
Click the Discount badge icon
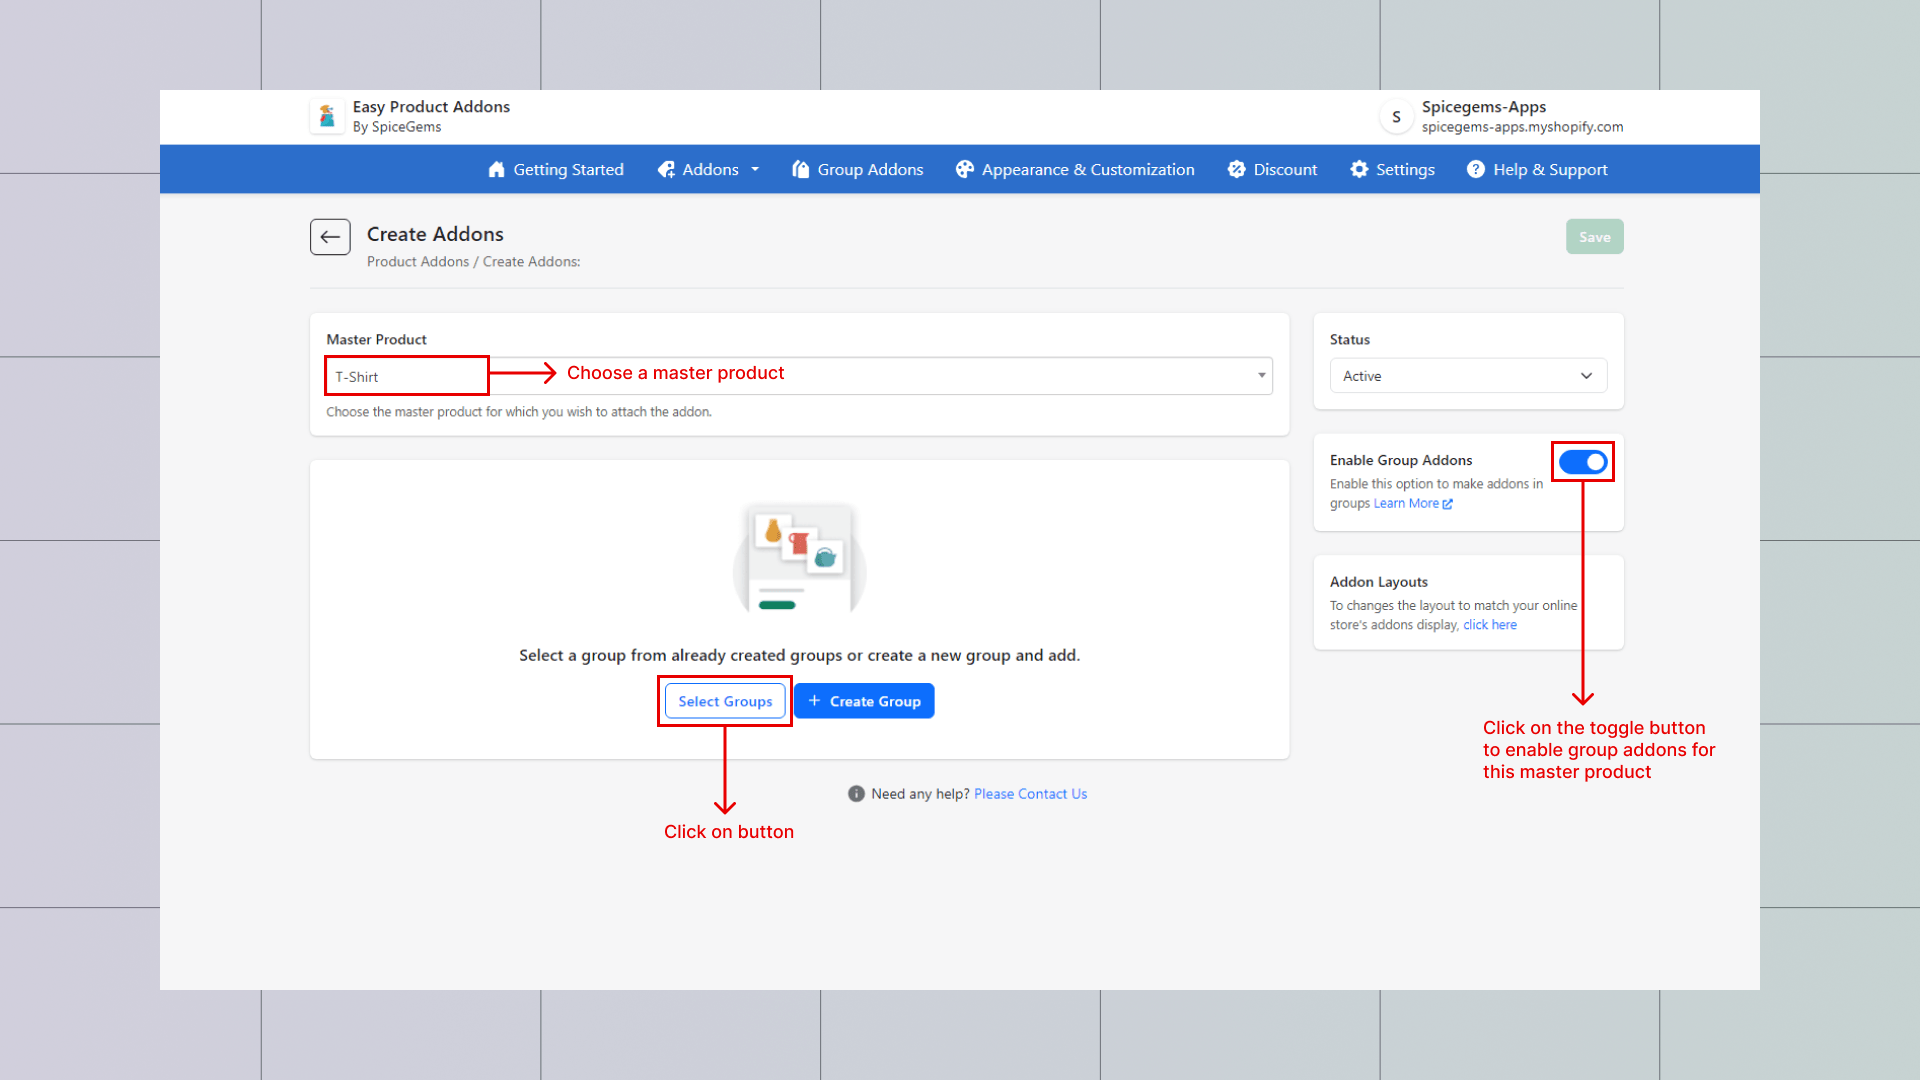(x=1237, y=170)
